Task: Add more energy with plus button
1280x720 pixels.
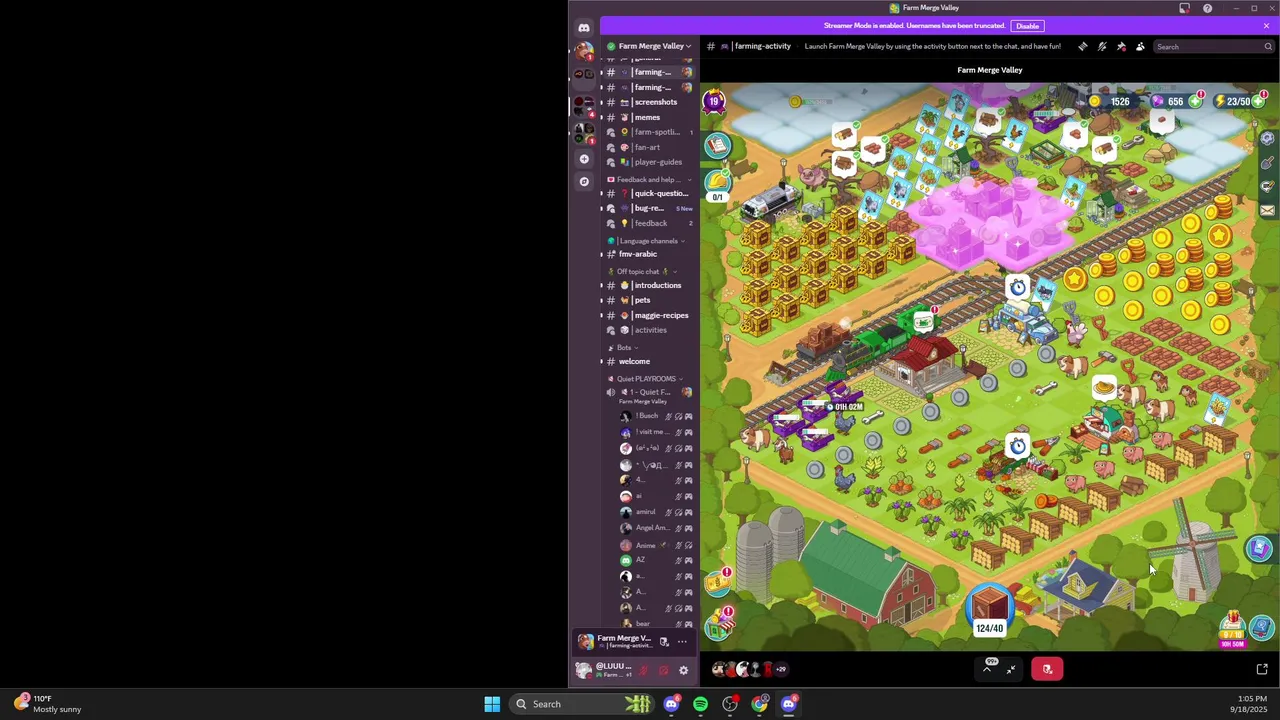Action: pyautogui.click(x=1259, y=102)
